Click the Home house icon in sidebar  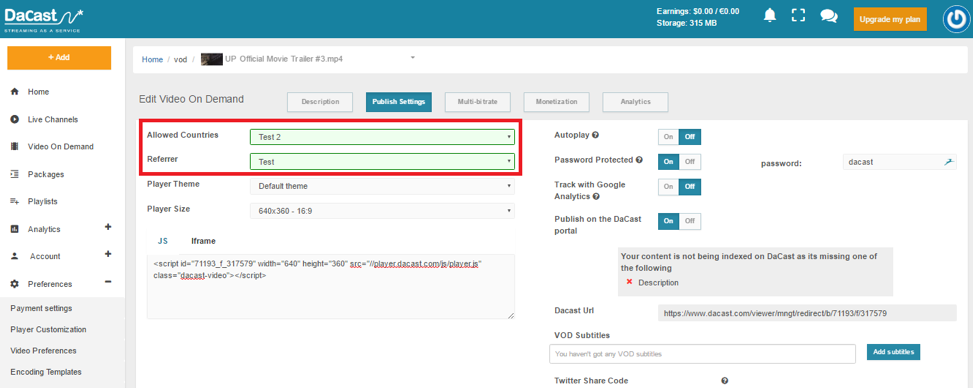(15, 92)
